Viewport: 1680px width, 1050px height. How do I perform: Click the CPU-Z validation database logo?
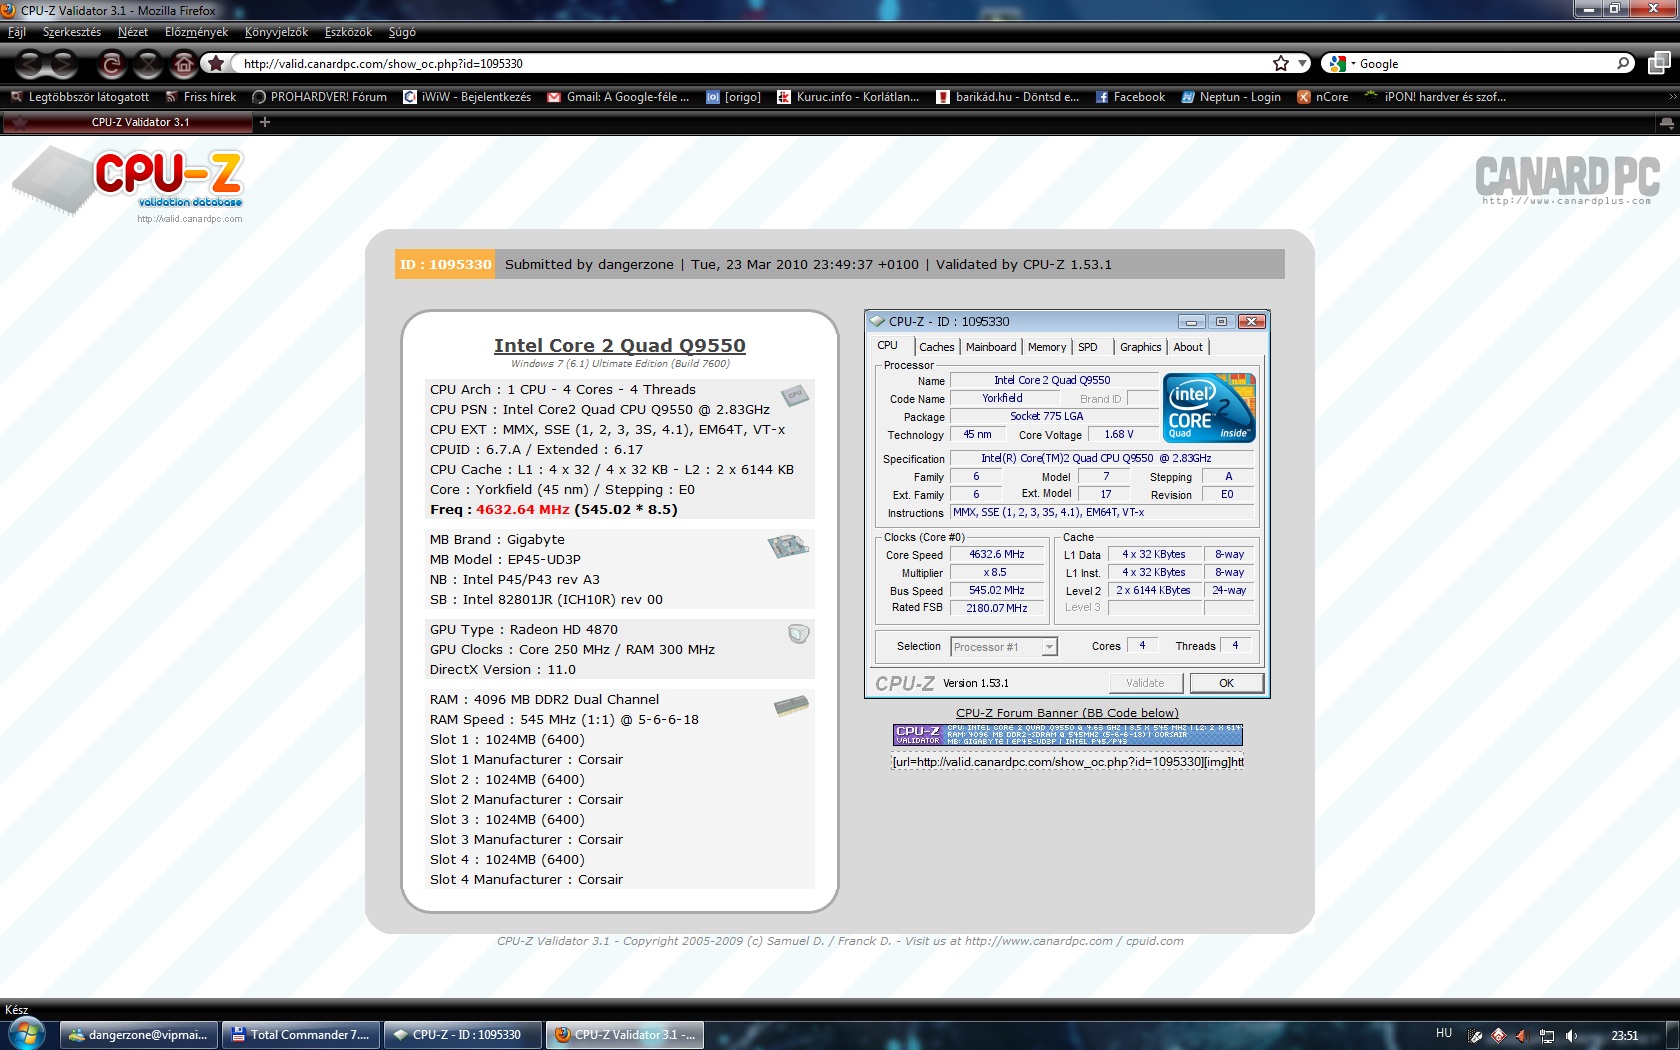click(127, 183)
